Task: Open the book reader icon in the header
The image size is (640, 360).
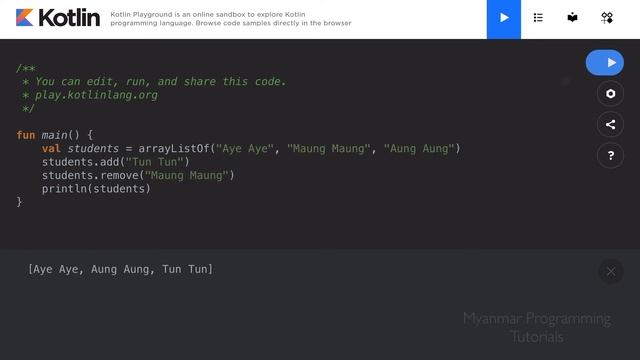Action: click(x=572, y=18)
